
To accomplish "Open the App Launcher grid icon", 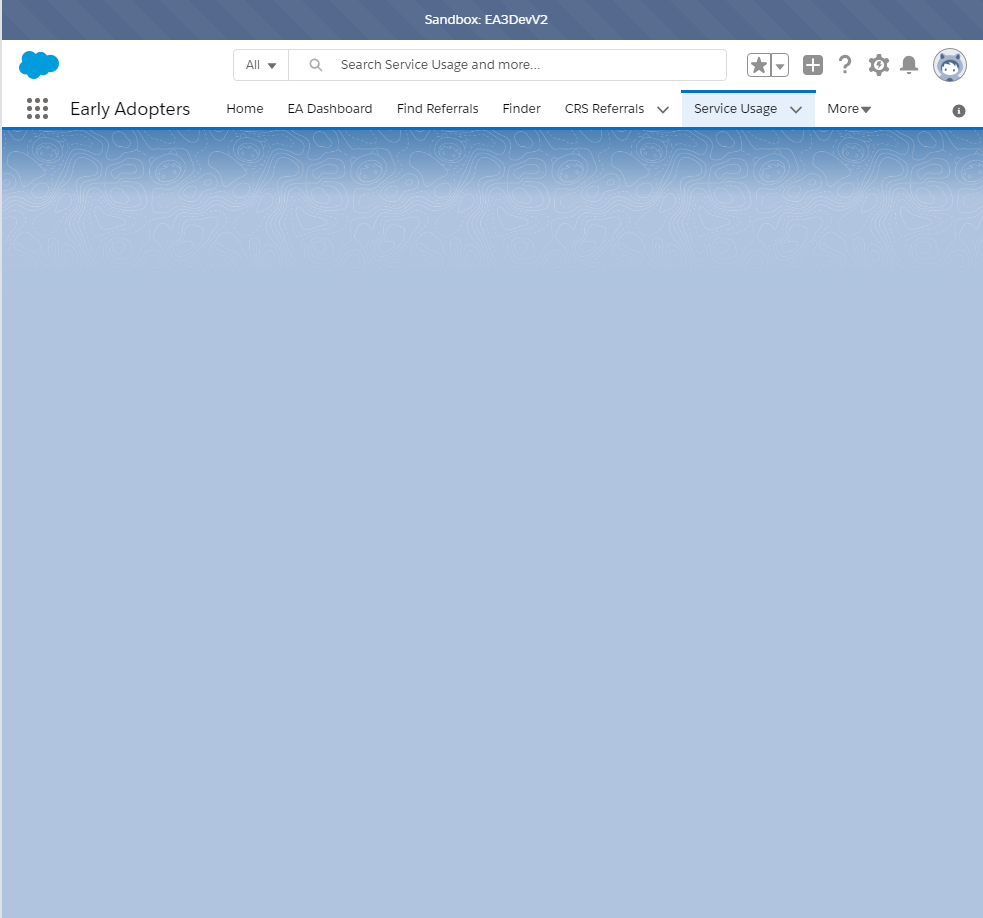I will (x=37, y=108).
